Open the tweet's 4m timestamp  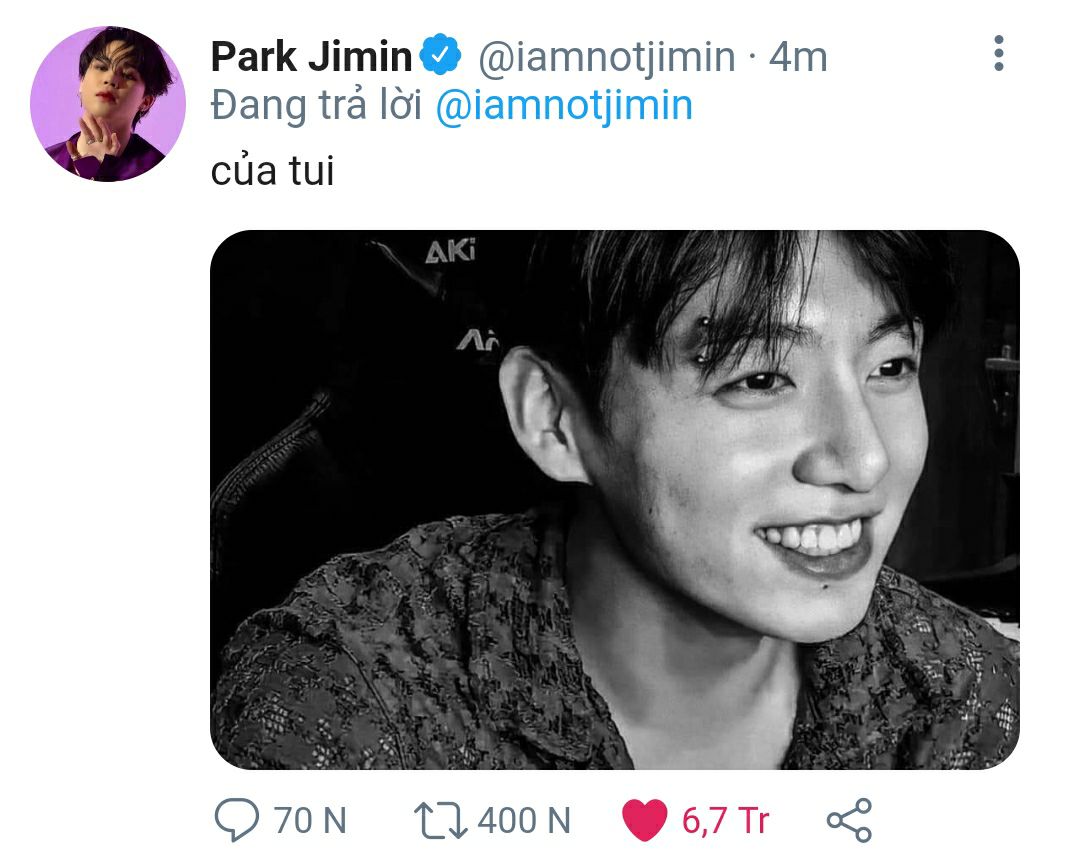798,58
